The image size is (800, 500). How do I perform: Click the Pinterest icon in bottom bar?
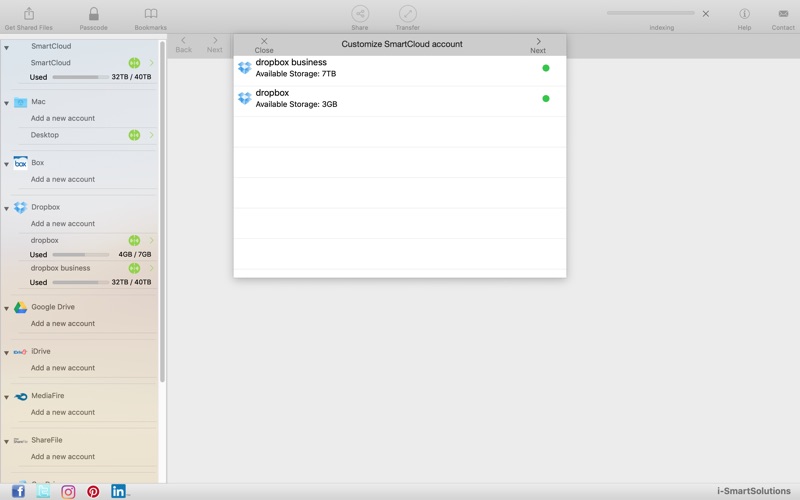93,491
